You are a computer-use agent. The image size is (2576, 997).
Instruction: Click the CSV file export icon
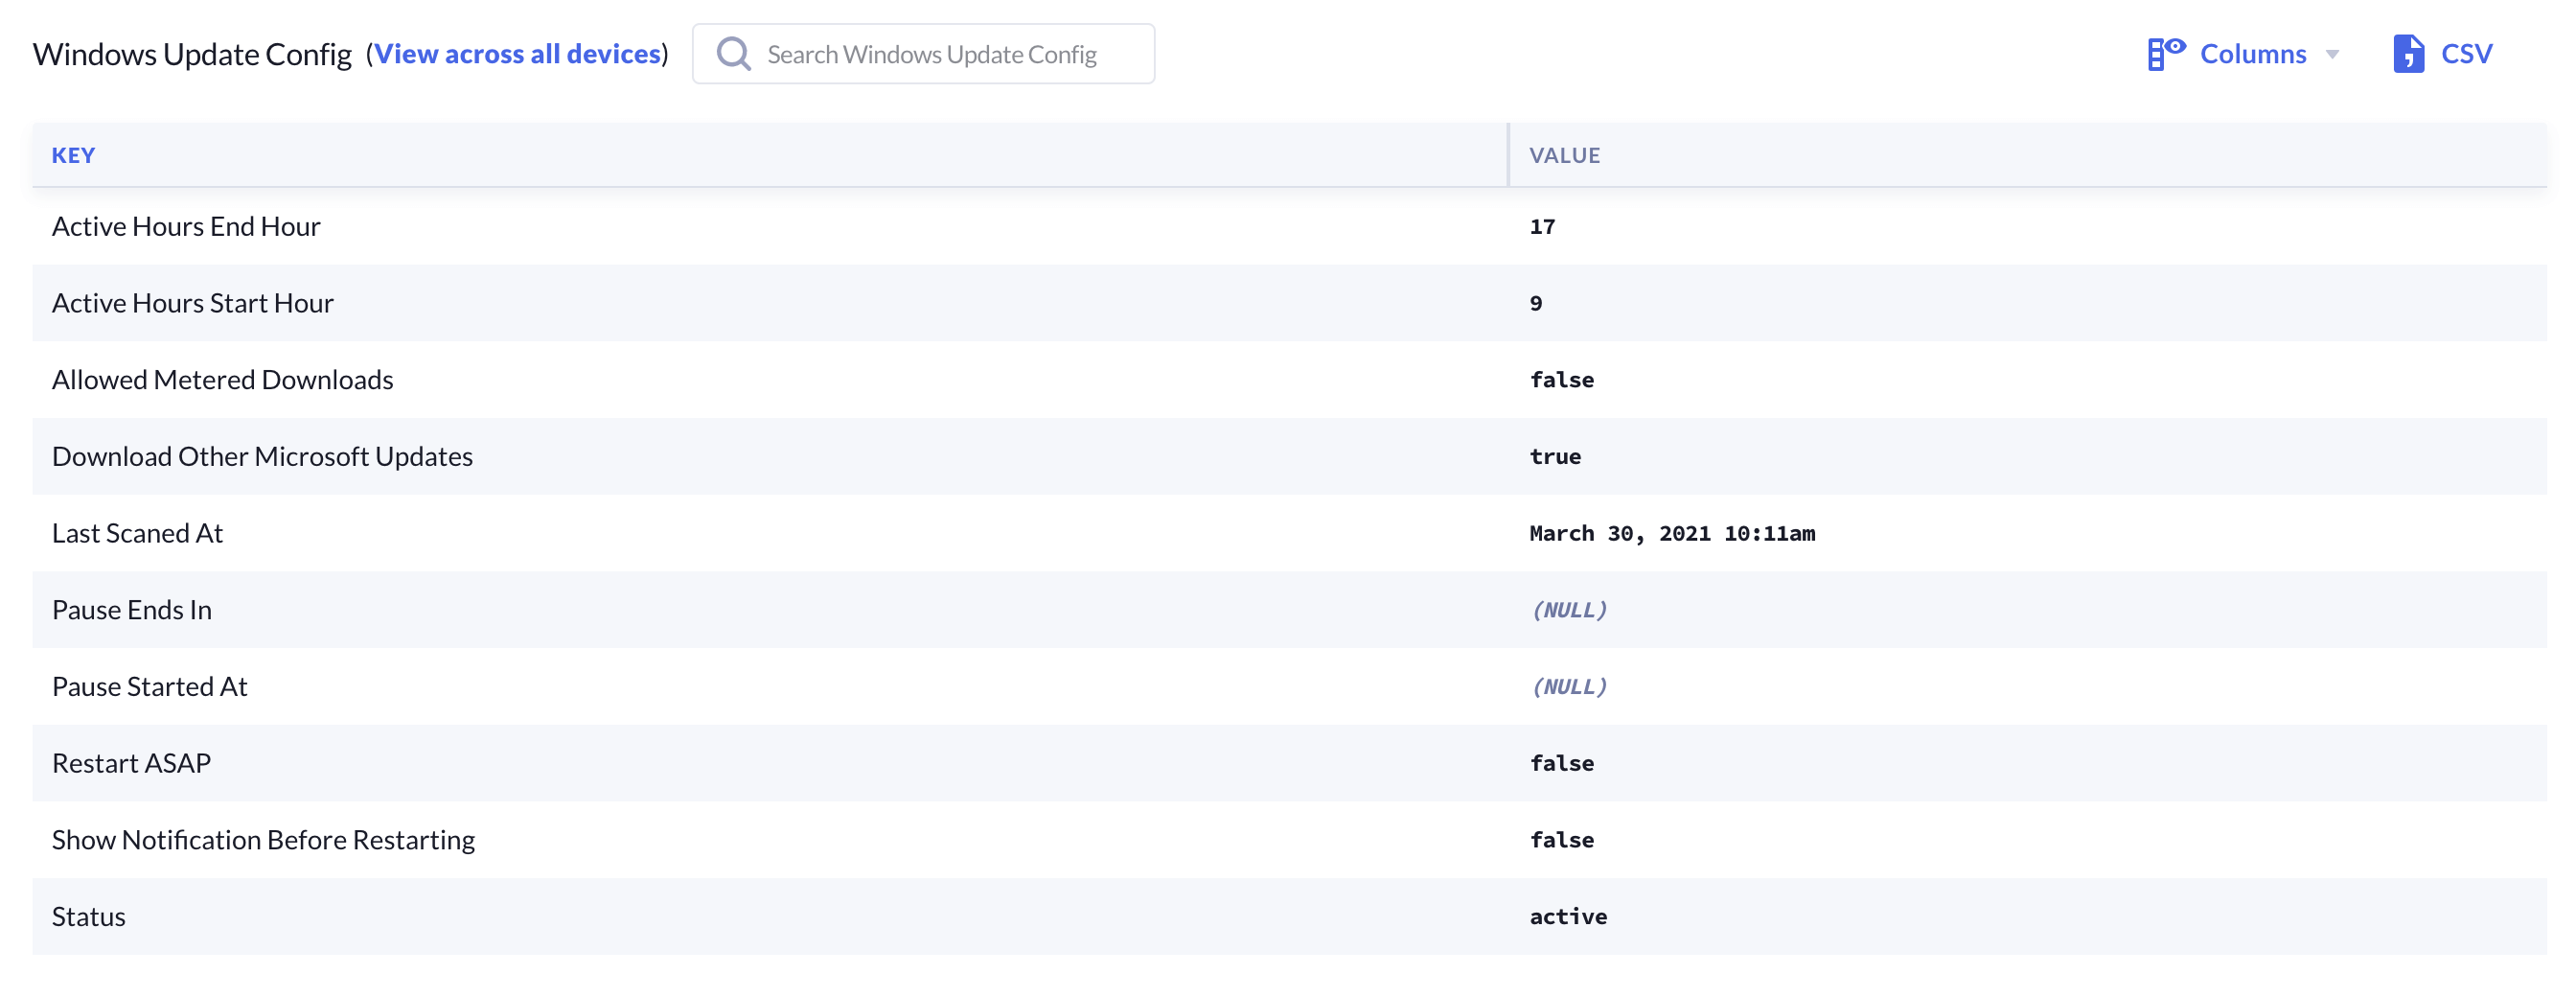coord(2407,54)
